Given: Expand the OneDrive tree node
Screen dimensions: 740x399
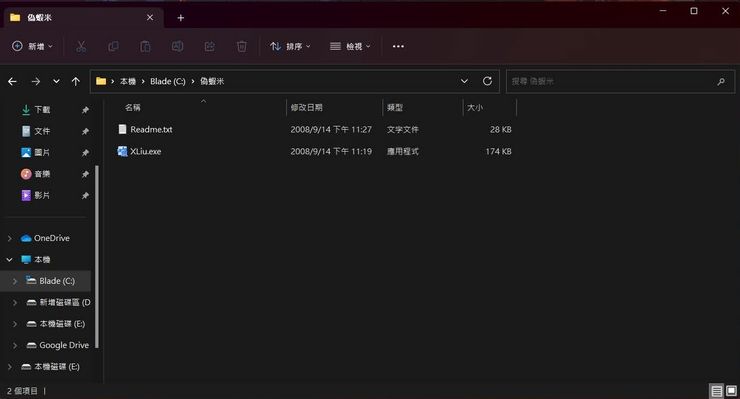Looking at the screenshot, I should click(x=9, y=238).
